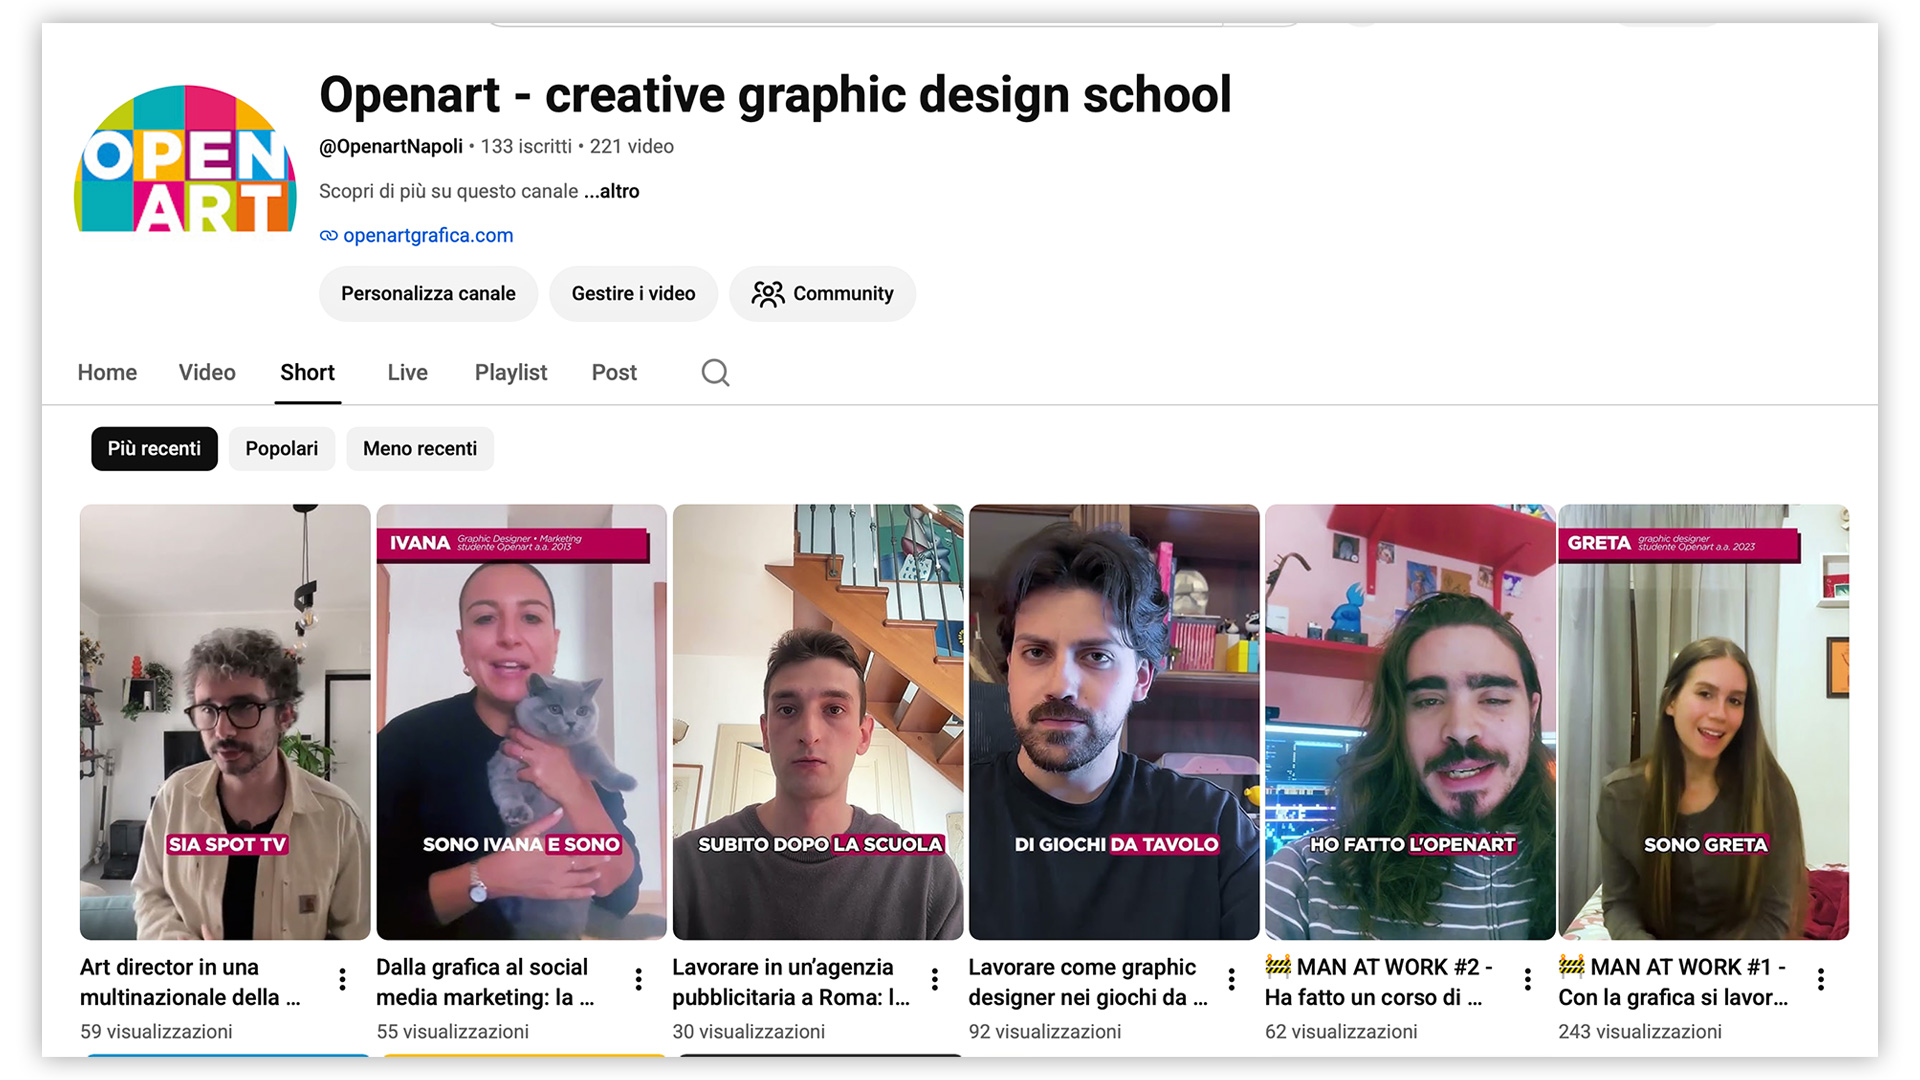Select the 'Meno recenti' filter chip
This screenshot has height=1080, width=1920.
[420, 449]
